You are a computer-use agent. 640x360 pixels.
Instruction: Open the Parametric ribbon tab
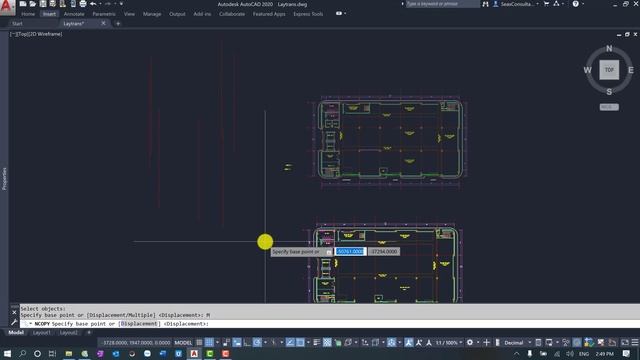(x=104, y=14)
